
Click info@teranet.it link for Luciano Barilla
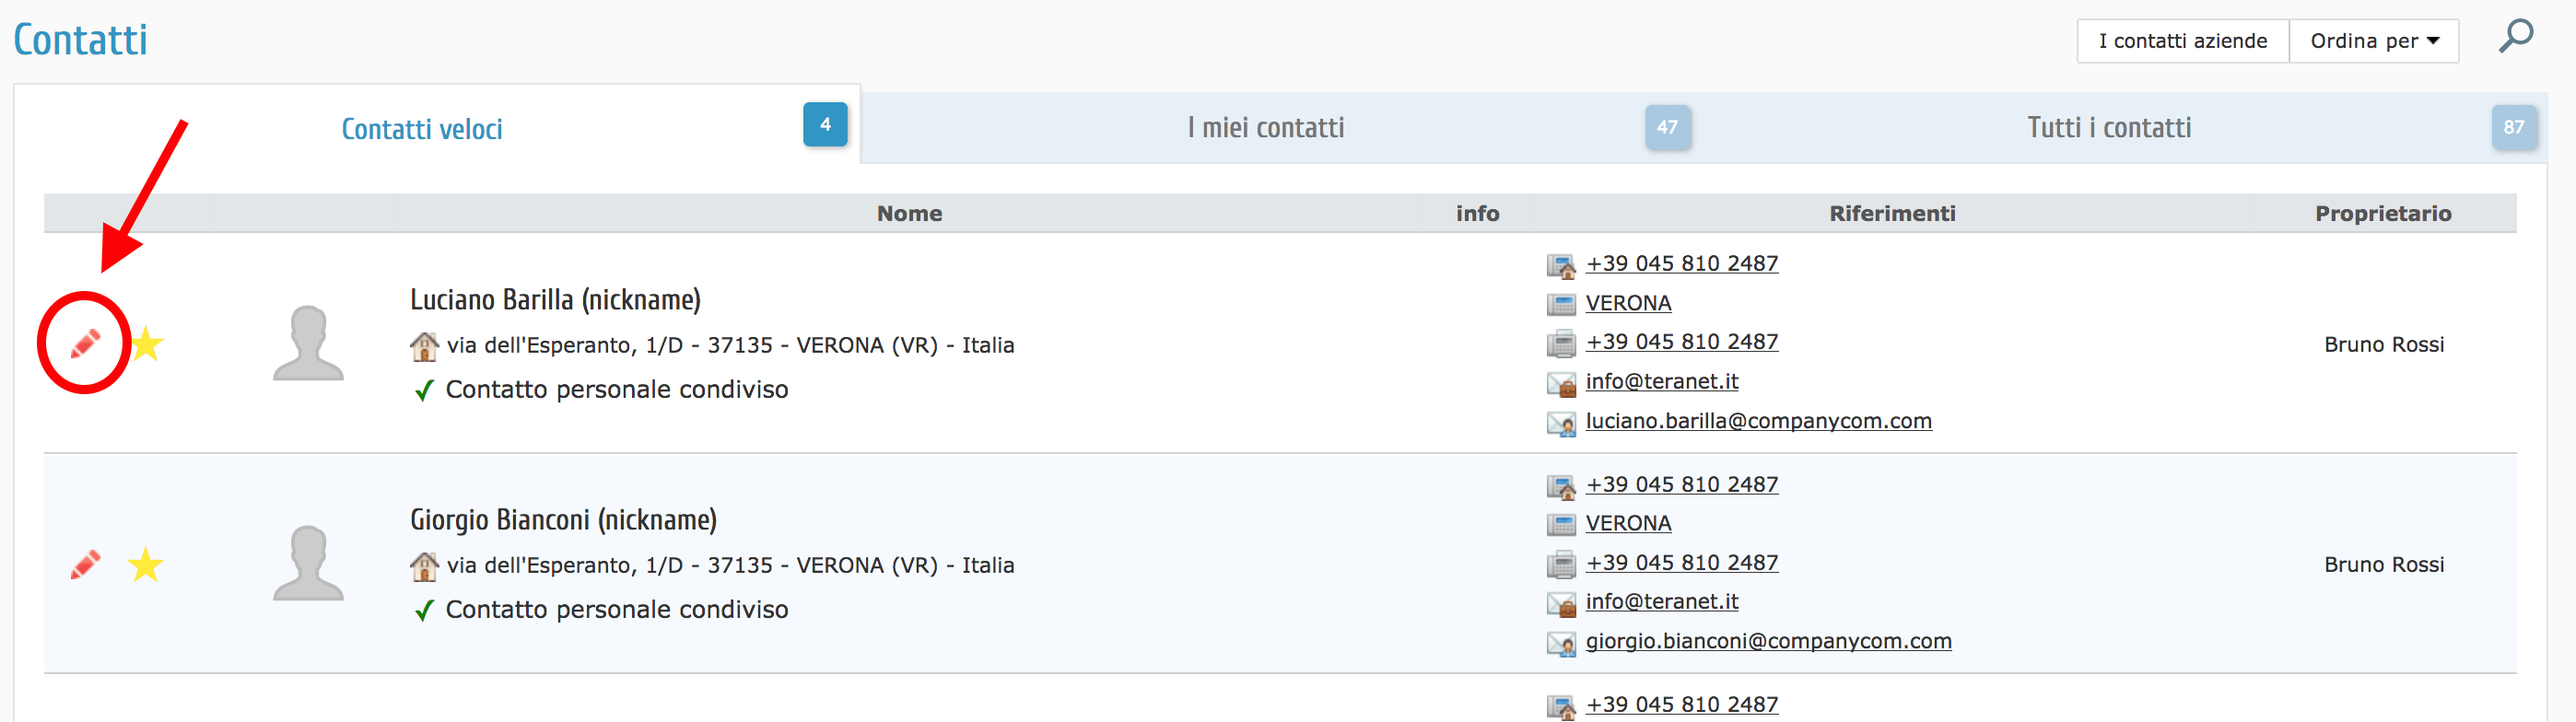click(x=1661, y=381)
